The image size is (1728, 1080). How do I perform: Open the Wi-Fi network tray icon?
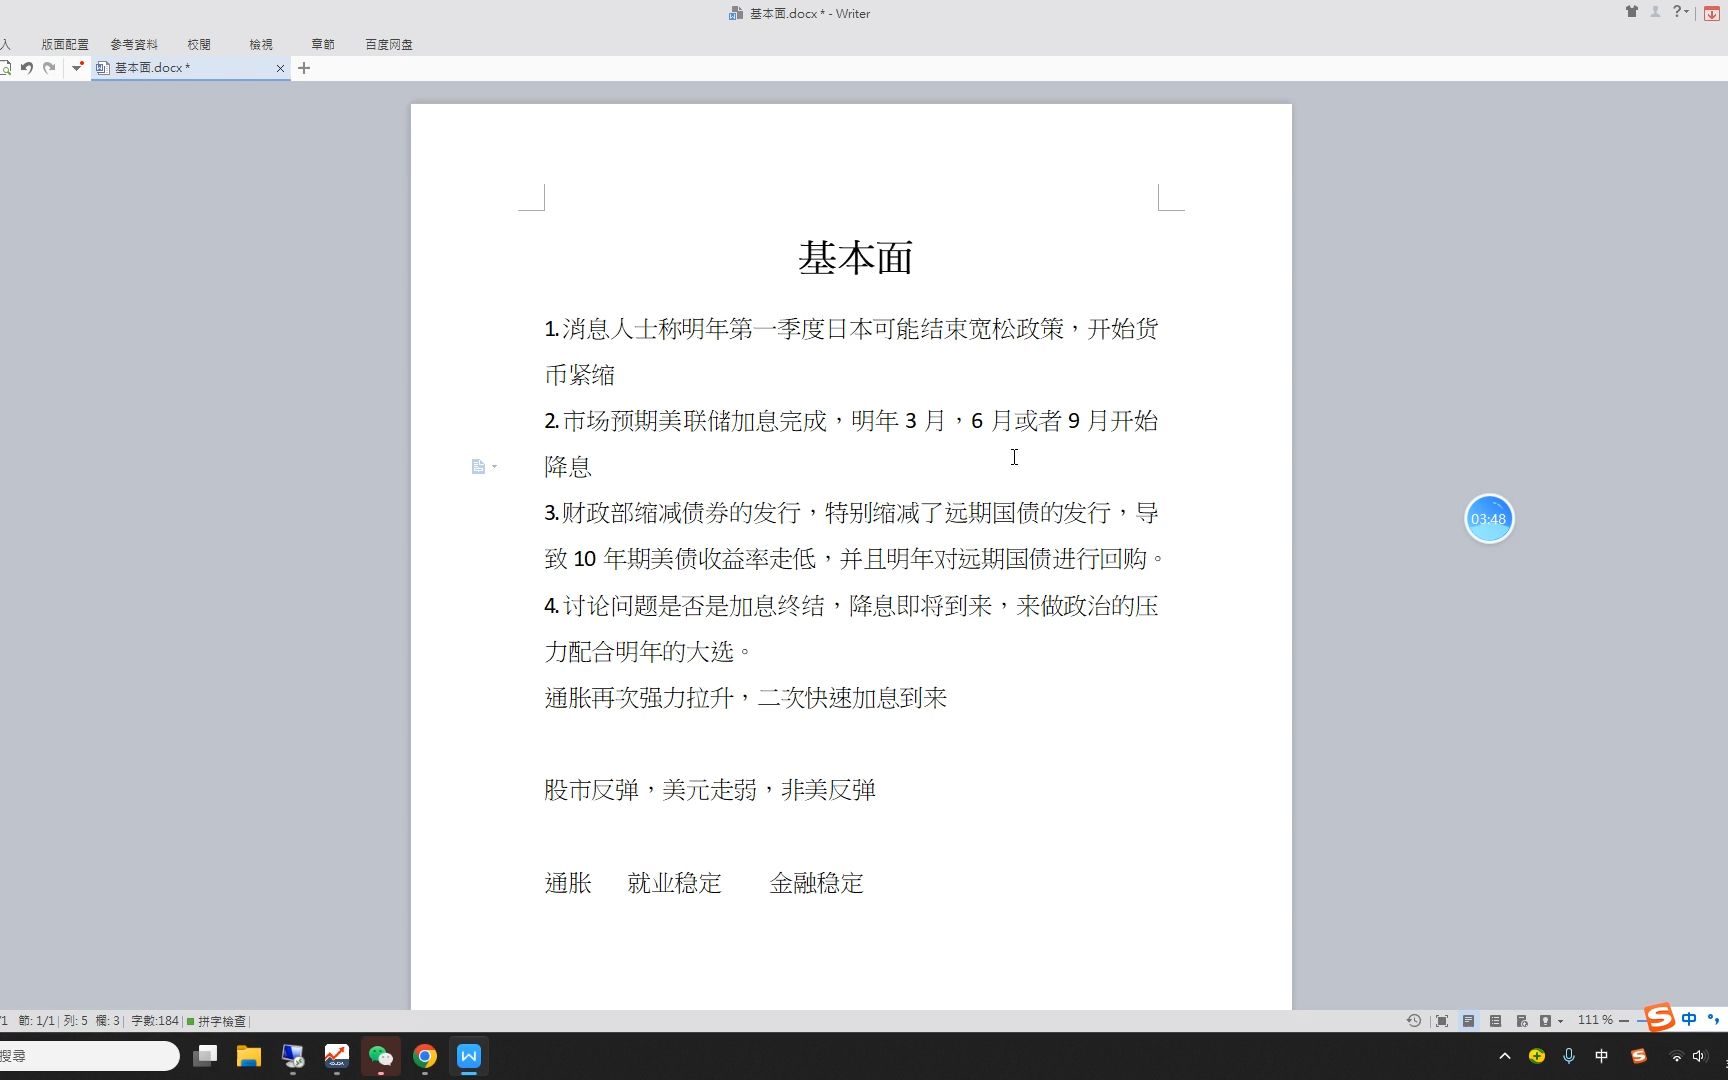click(x=1677, y=1056)
